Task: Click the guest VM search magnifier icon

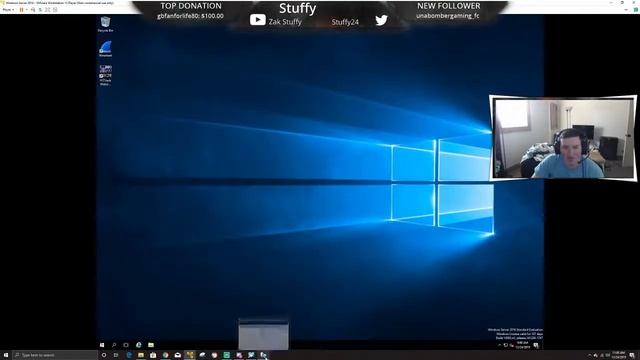Action: coord(114,345)
